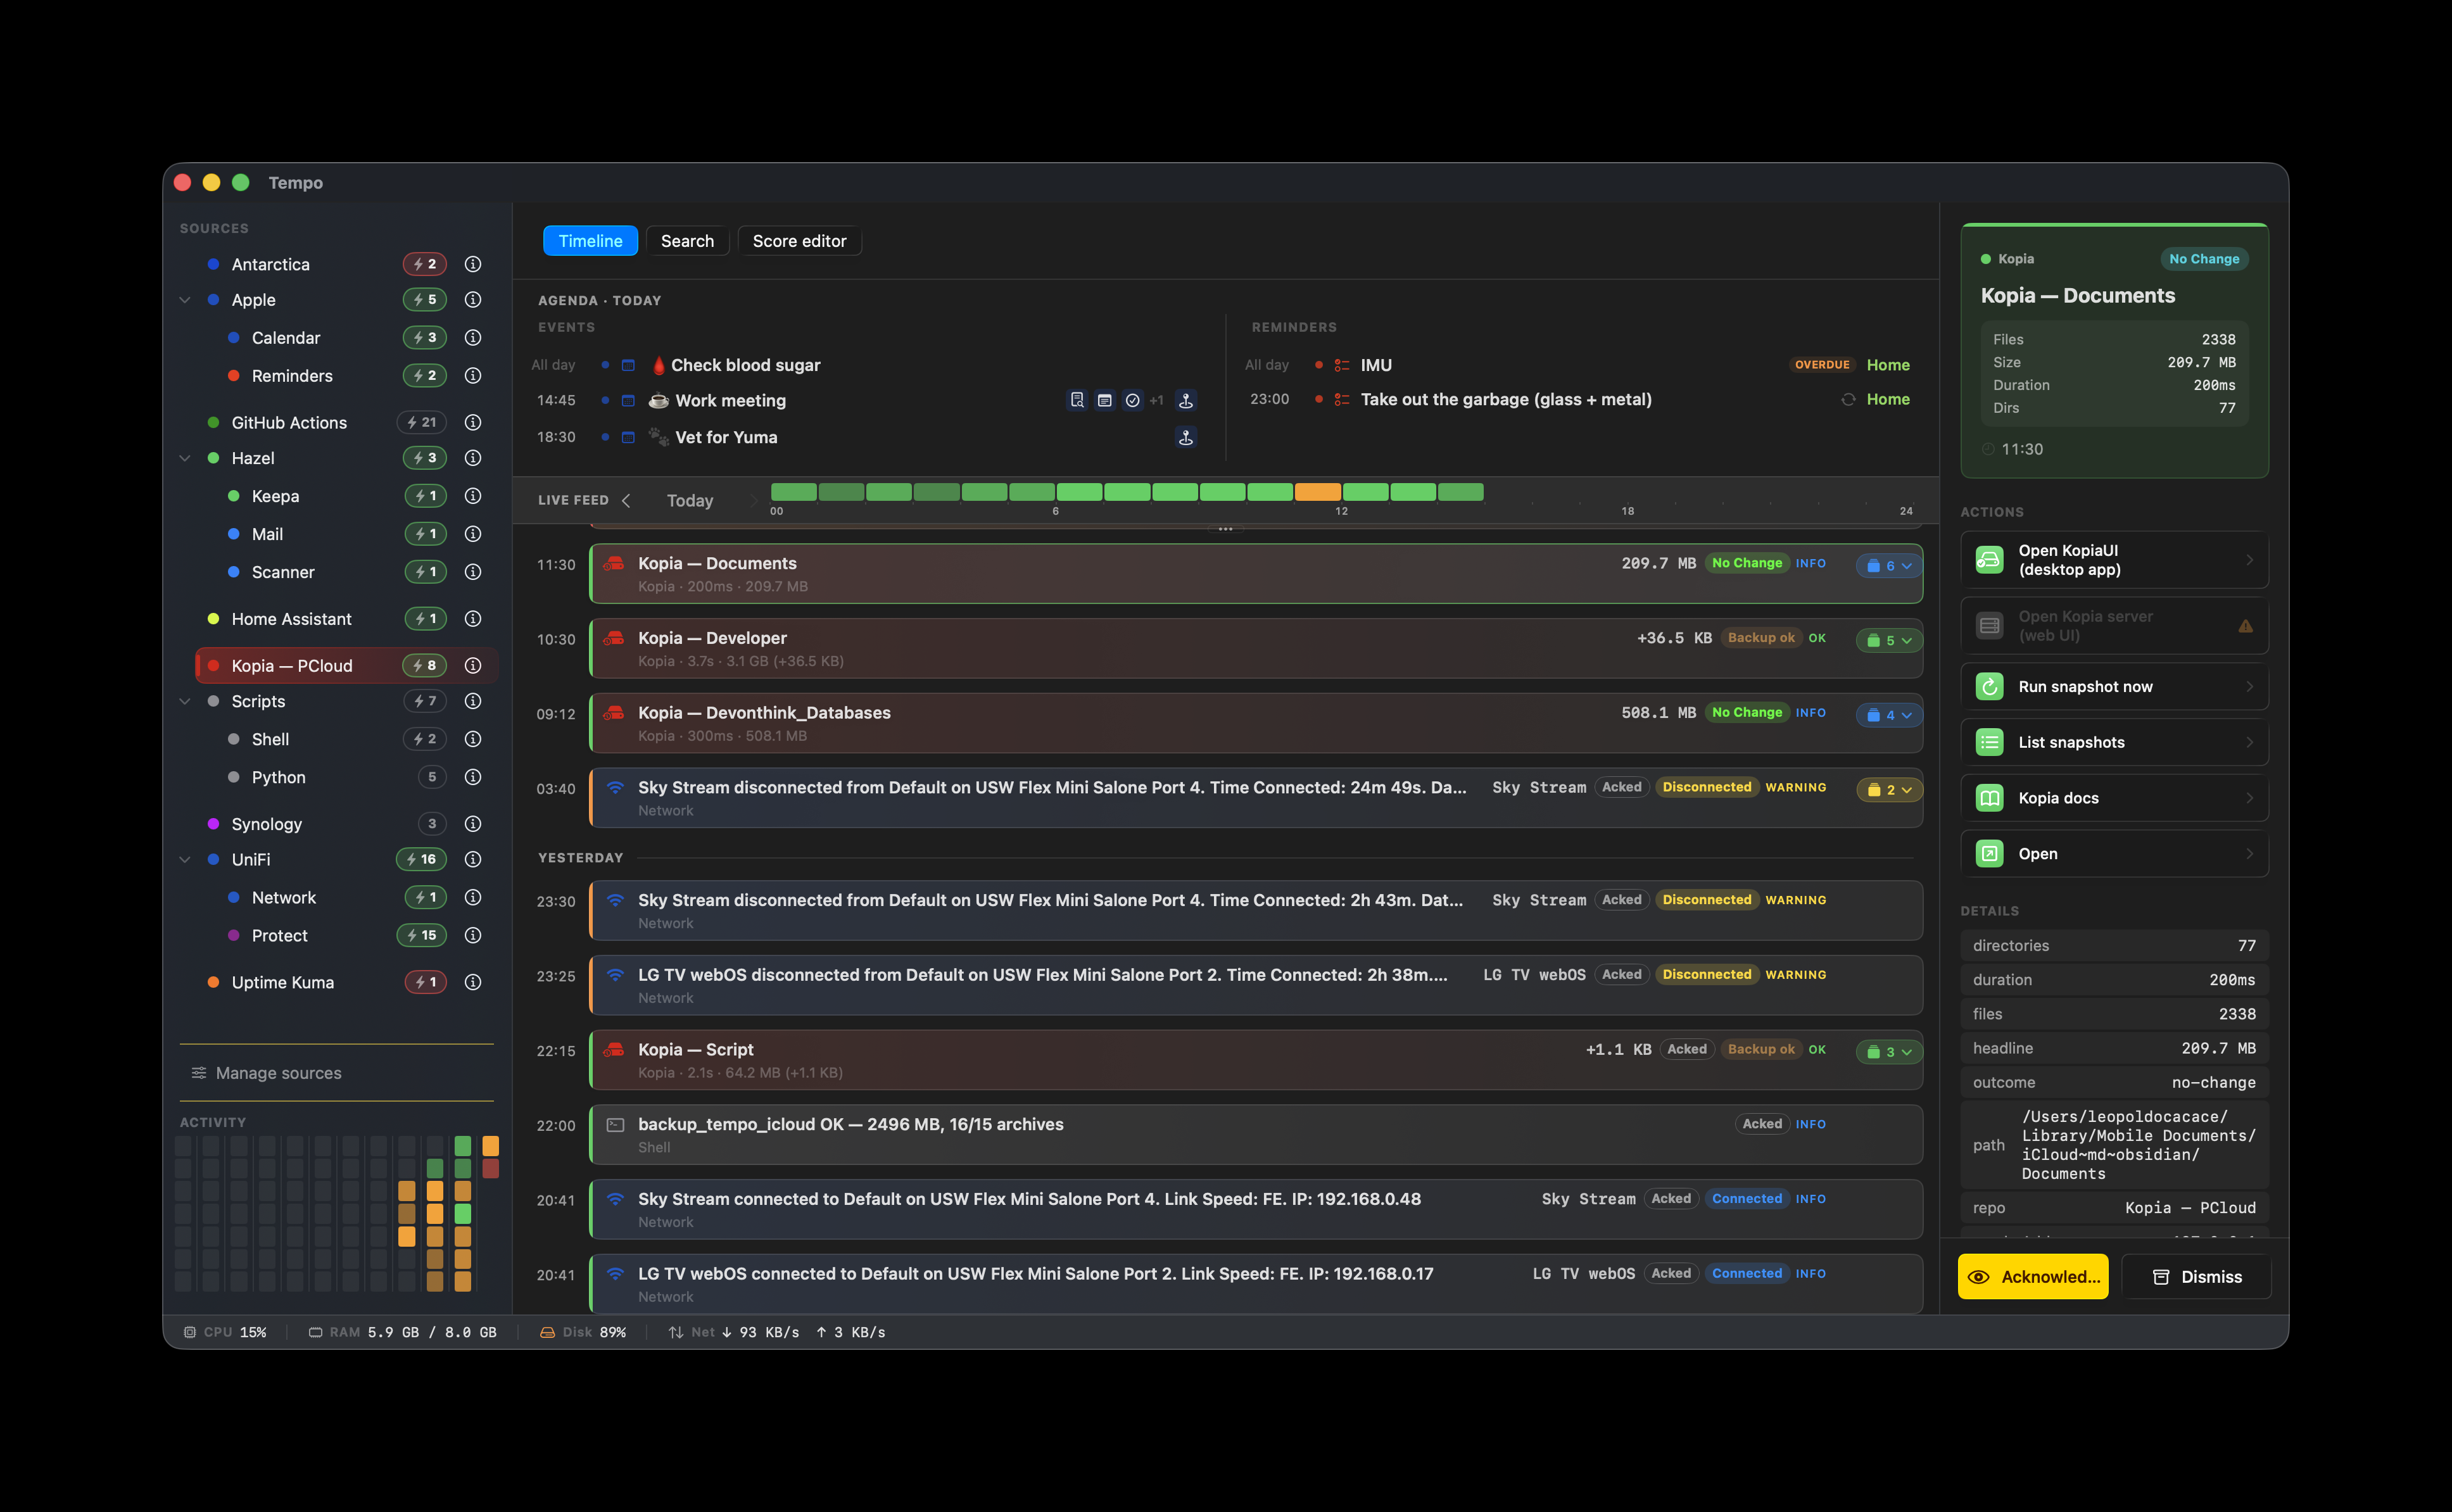Image resolution: width=2452 pixels, height=1512 pixels.
Task: Click the clock icon beside 11:30 in summary card
Action: point(1988,449)
